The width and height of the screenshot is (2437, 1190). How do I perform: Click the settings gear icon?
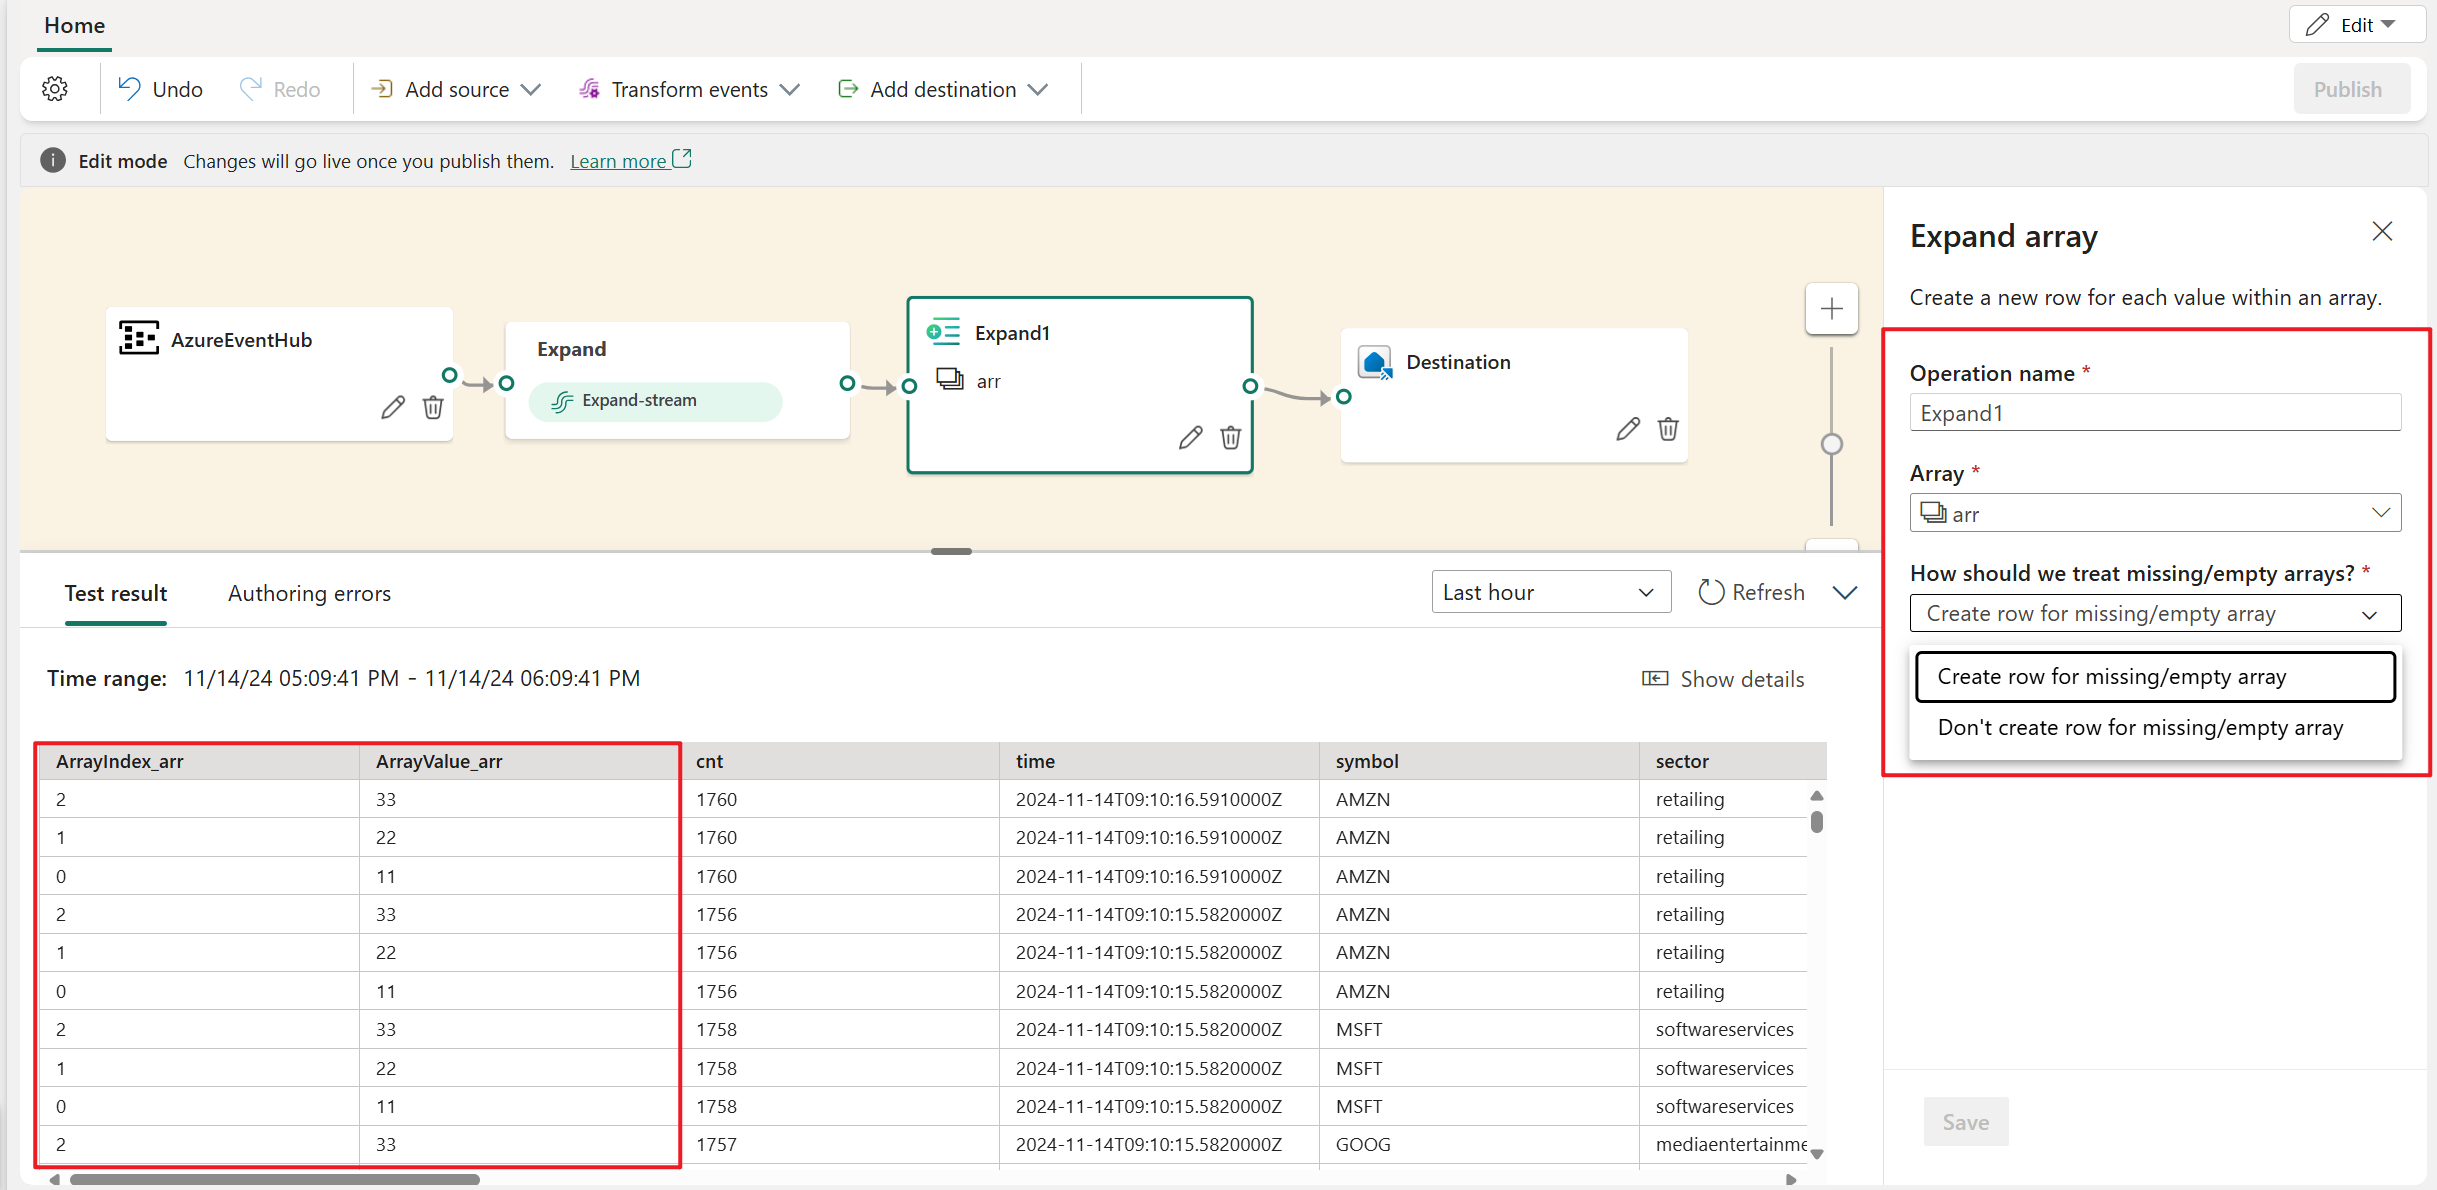(x=54, y=89)
